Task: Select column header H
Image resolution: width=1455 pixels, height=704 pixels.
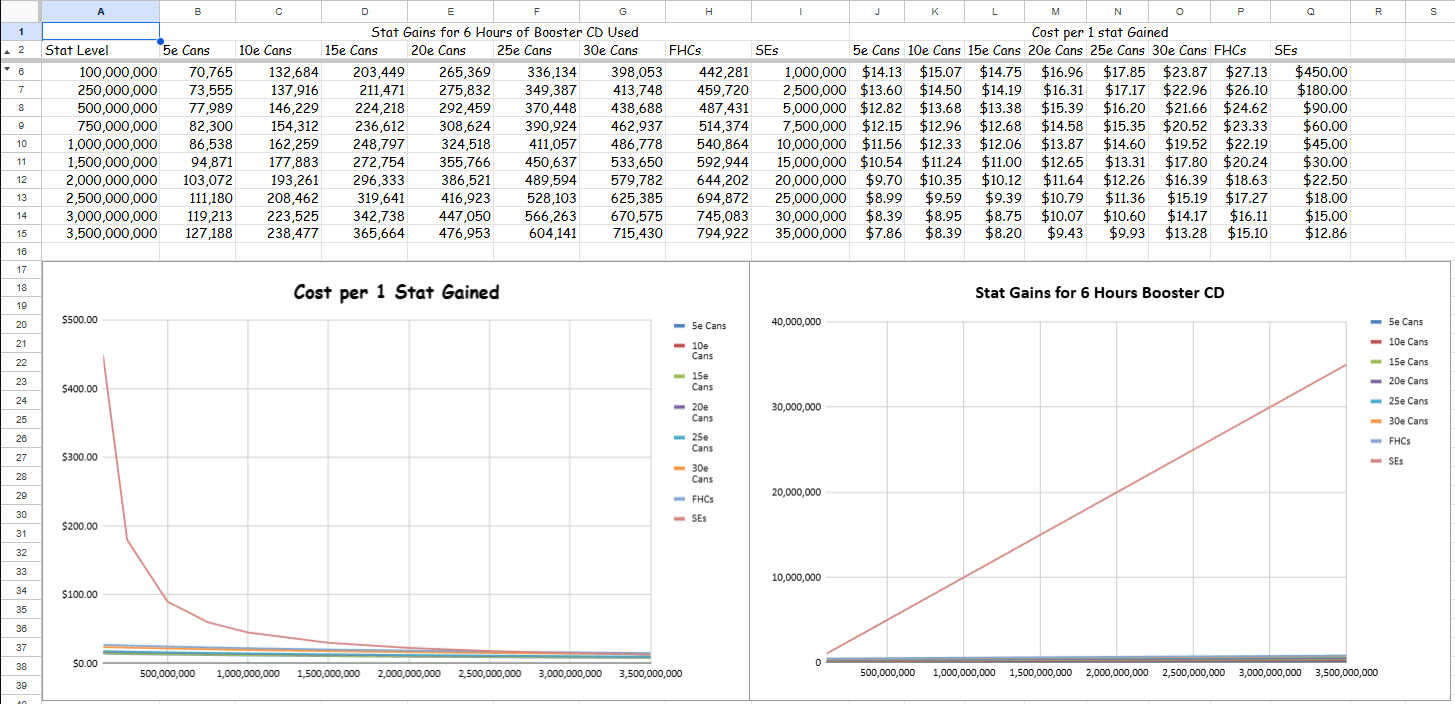Action: coord(708,11)
